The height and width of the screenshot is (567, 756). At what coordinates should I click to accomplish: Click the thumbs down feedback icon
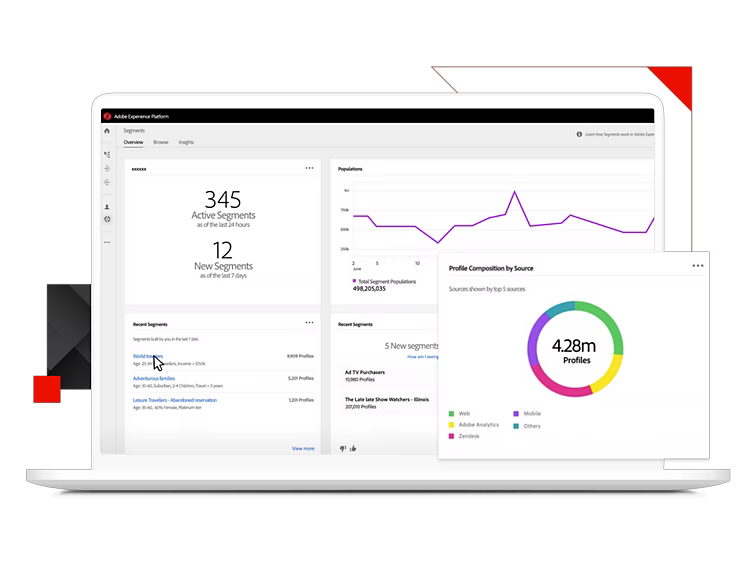pyautogui.click(x=343, y=448)
